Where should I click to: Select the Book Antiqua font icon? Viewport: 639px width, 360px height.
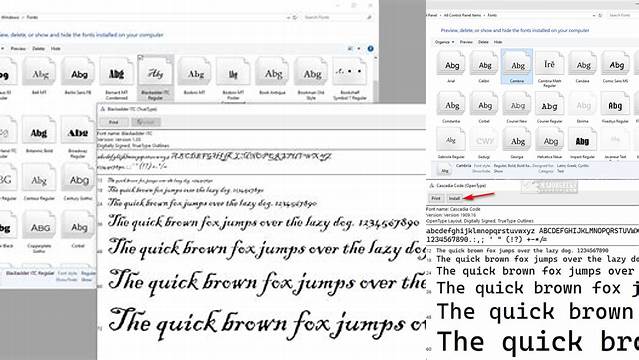(272, 76)
